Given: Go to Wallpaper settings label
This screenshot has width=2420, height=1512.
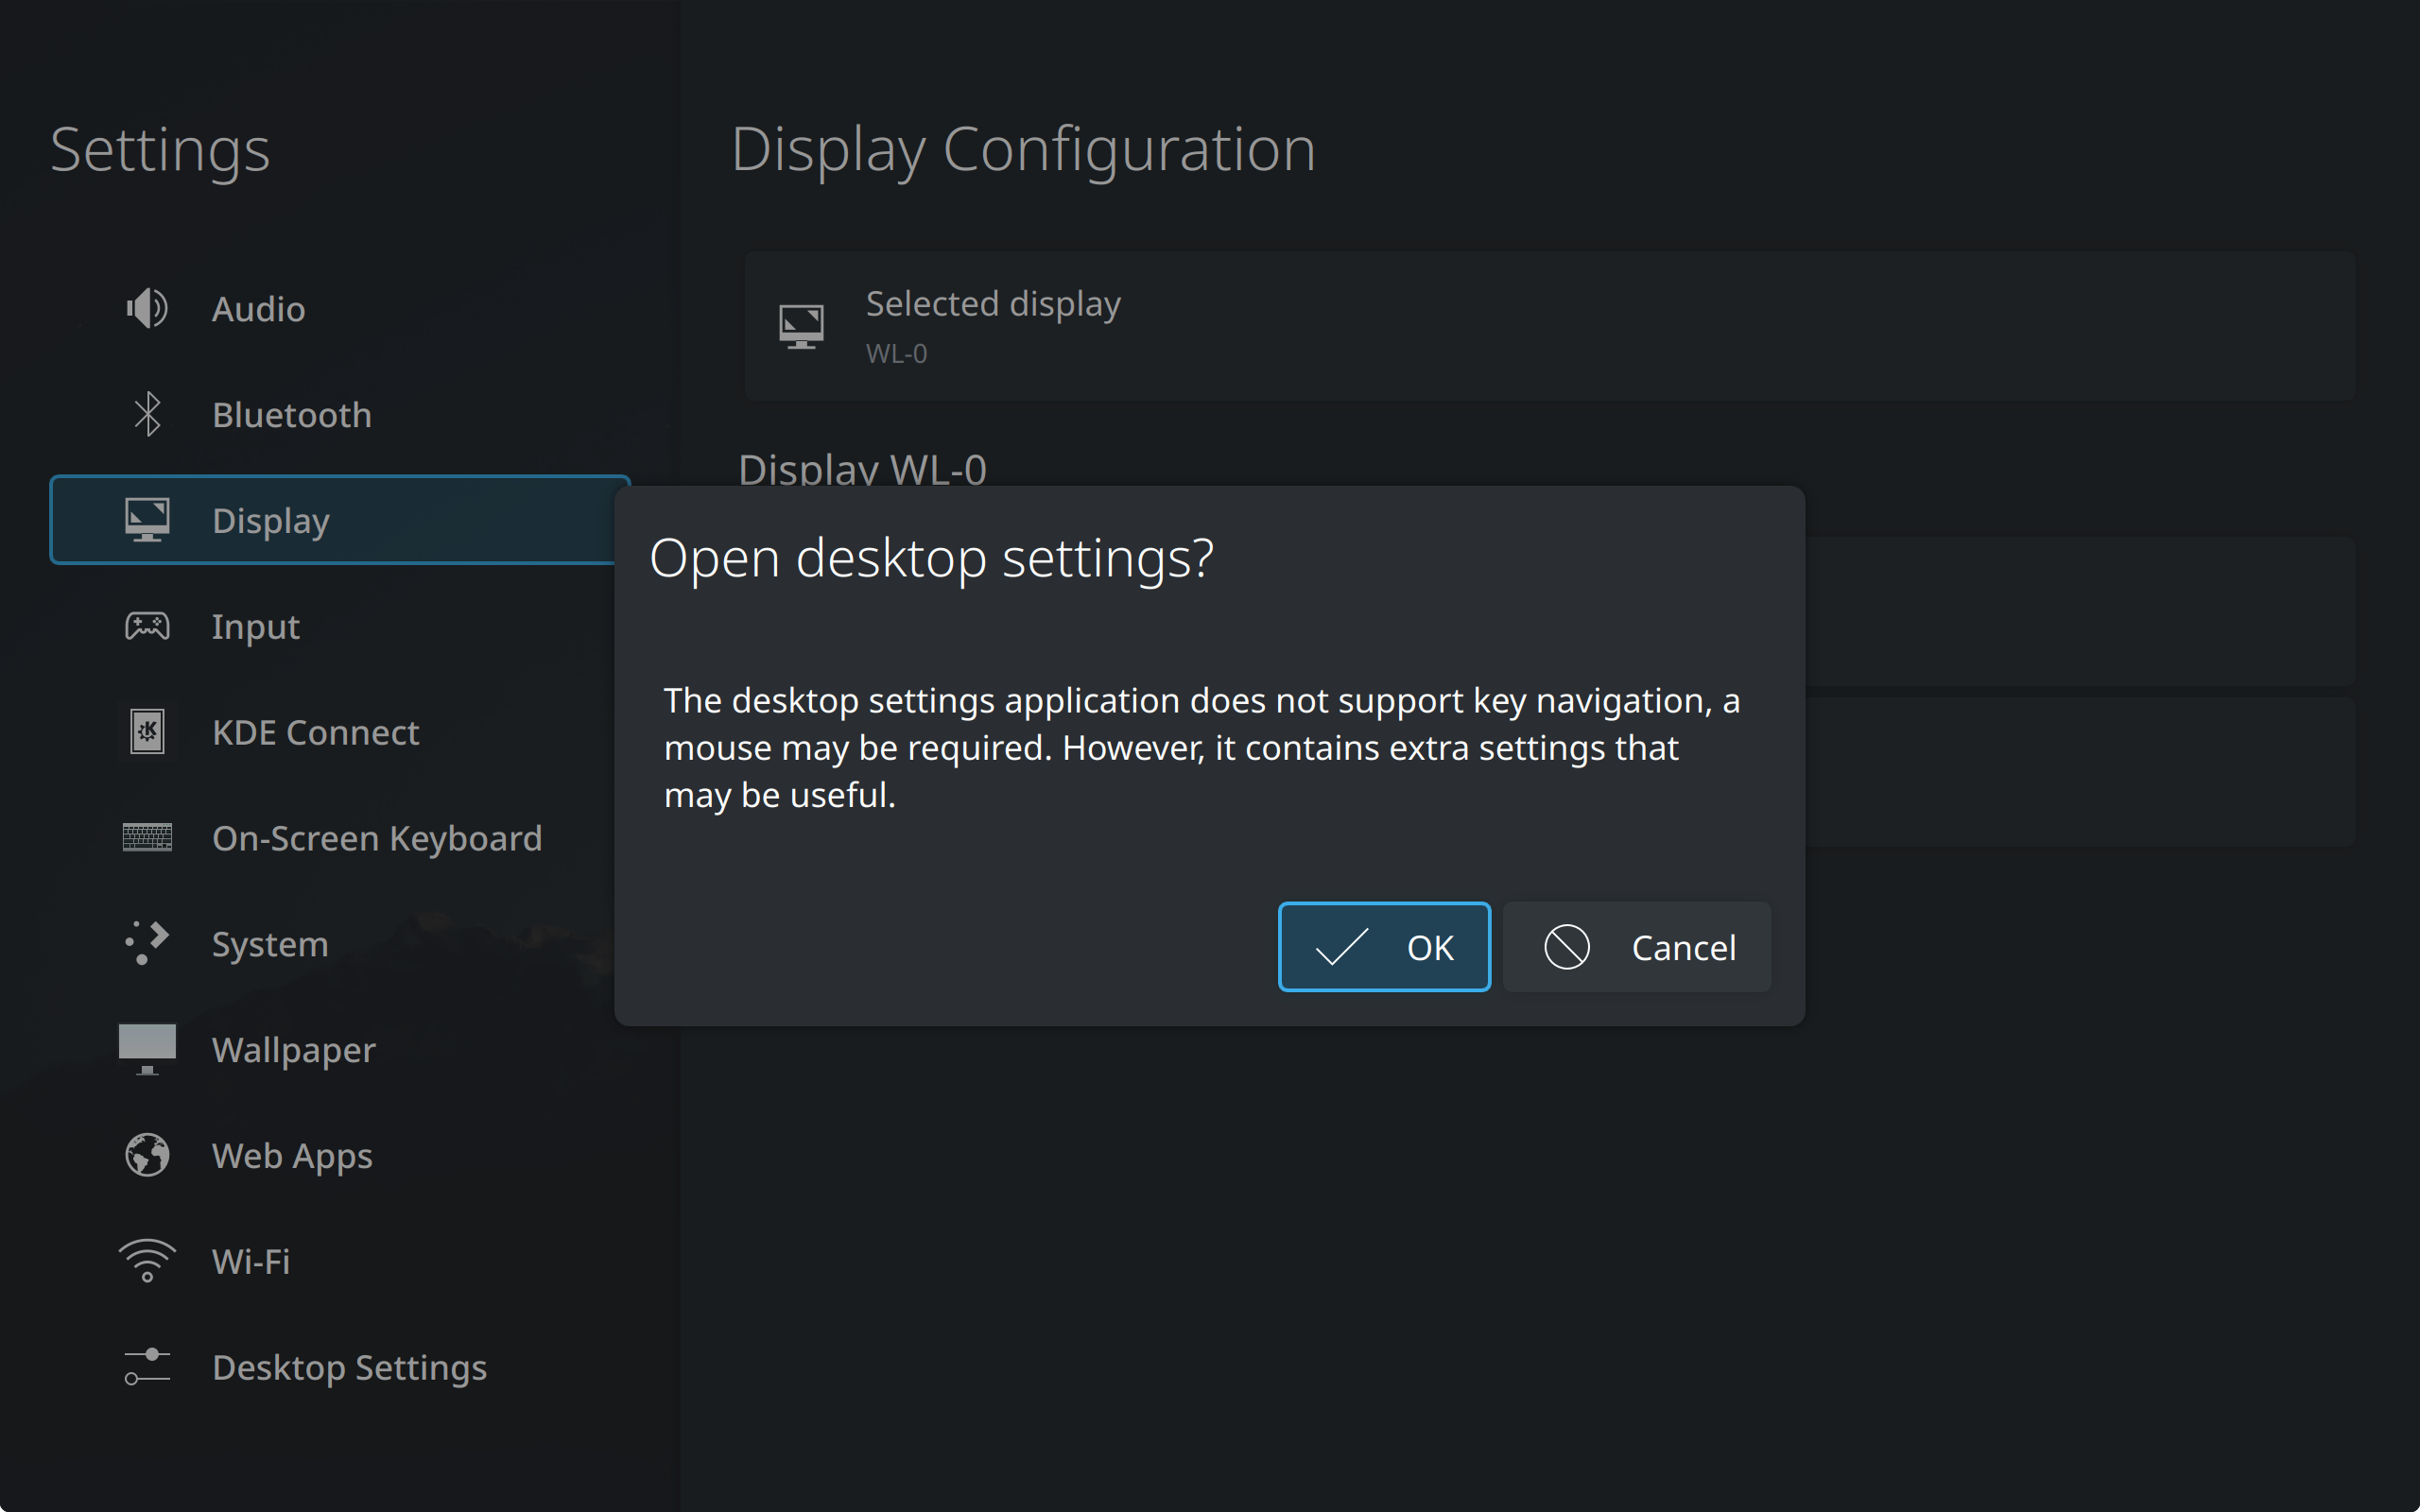Looking at the screenshot, I should coord(294,1050).
